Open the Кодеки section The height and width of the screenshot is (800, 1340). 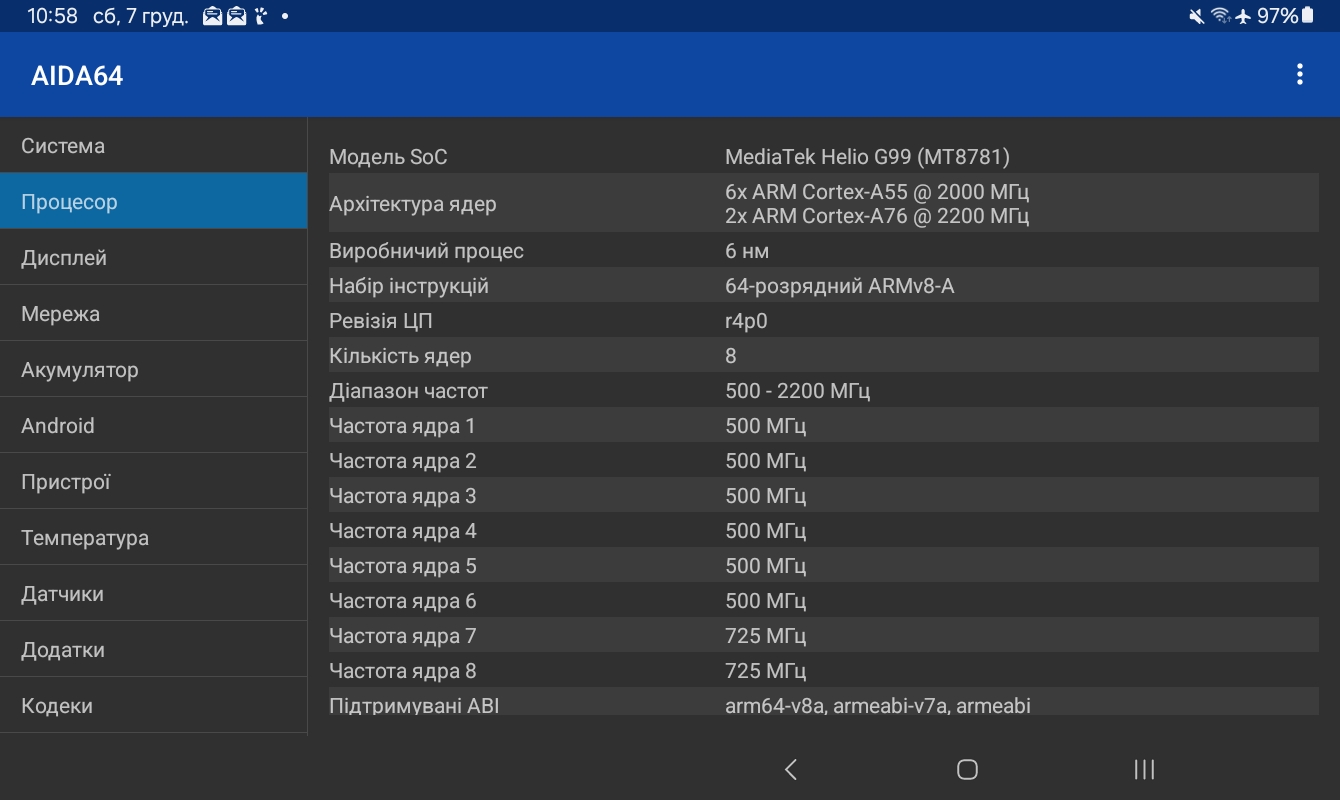(x=154, y=705)
